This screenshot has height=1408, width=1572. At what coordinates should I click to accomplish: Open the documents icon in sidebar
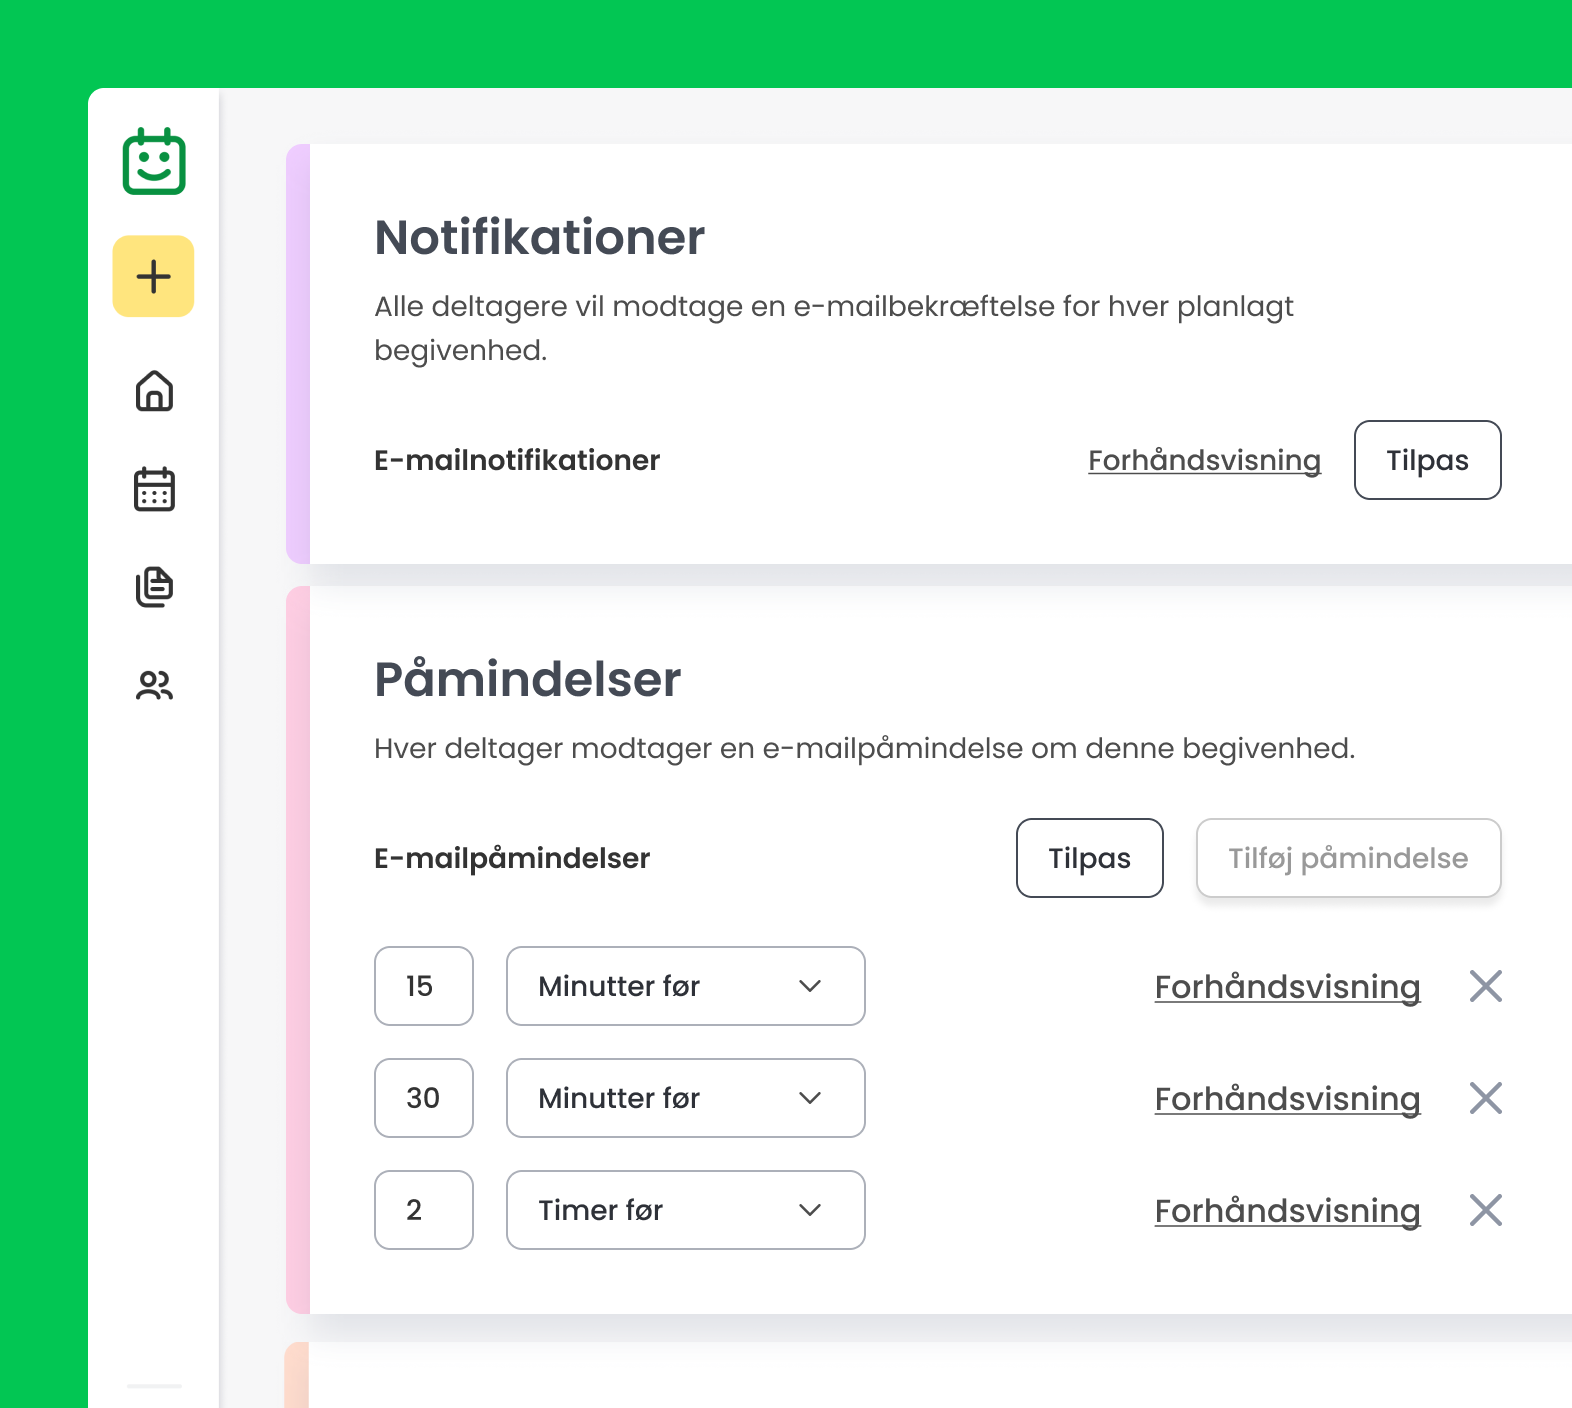click(154, 587)
